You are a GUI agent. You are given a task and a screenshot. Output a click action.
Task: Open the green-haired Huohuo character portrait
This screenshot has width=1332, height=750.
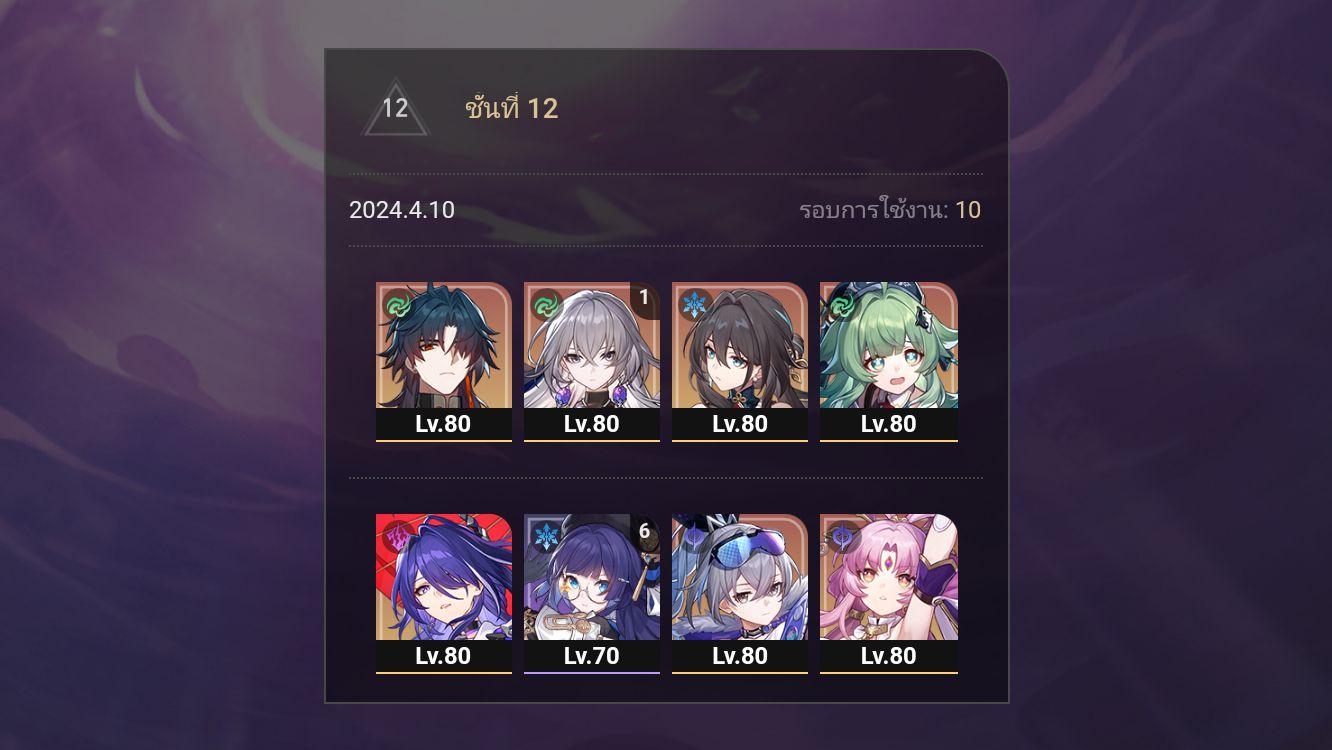(x=889, y=361)
